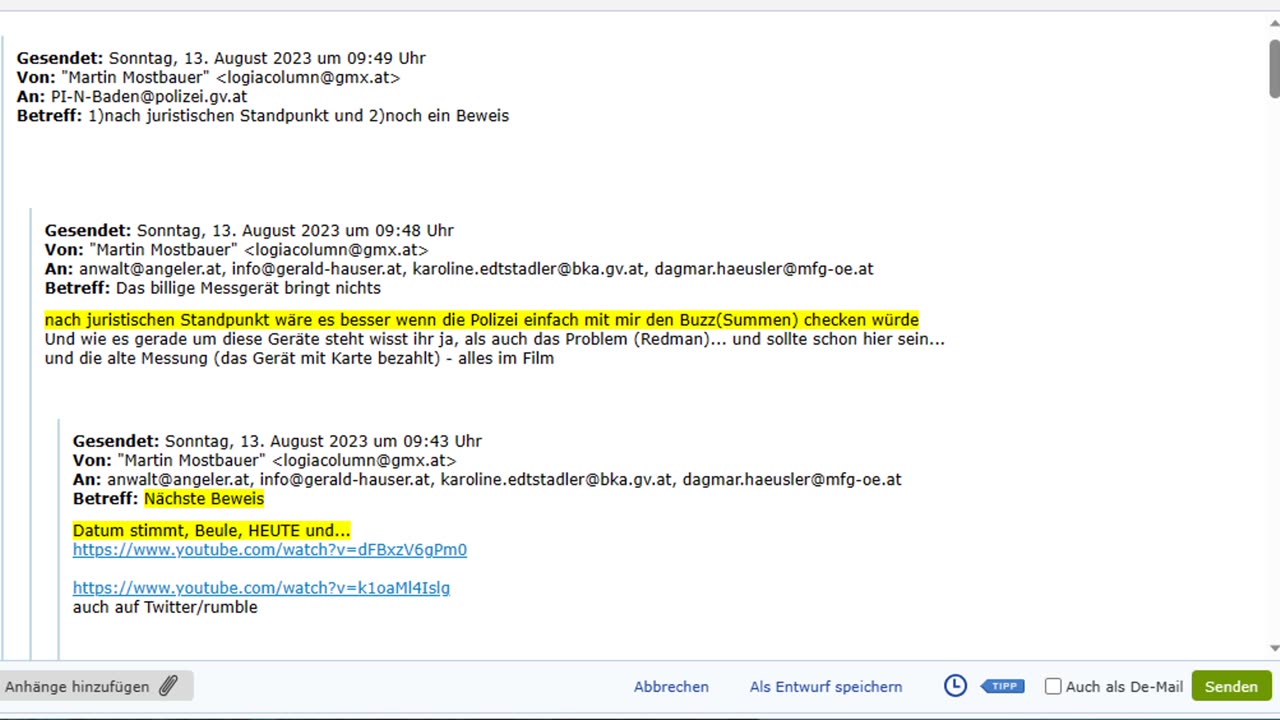Click the 'Das billige Messgerät bringt nichts' subject
Viewport: 1280px width, 720px height.
248,288
